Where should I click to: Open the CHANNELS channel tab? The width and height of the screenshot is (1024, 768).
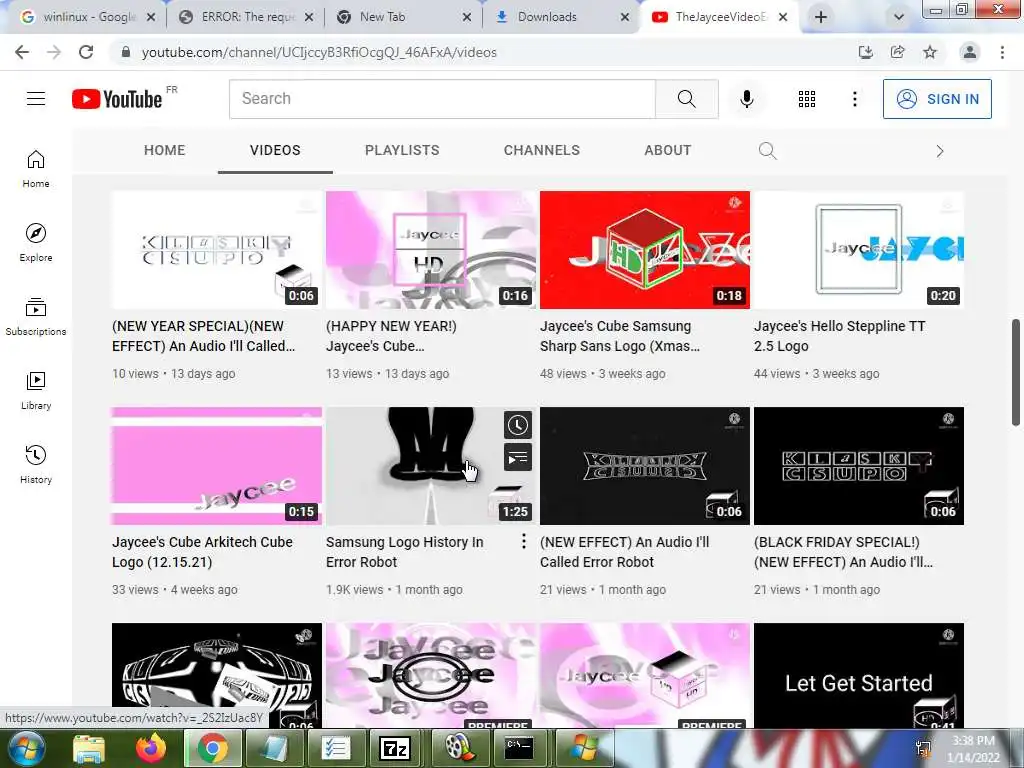pos(541,150)
